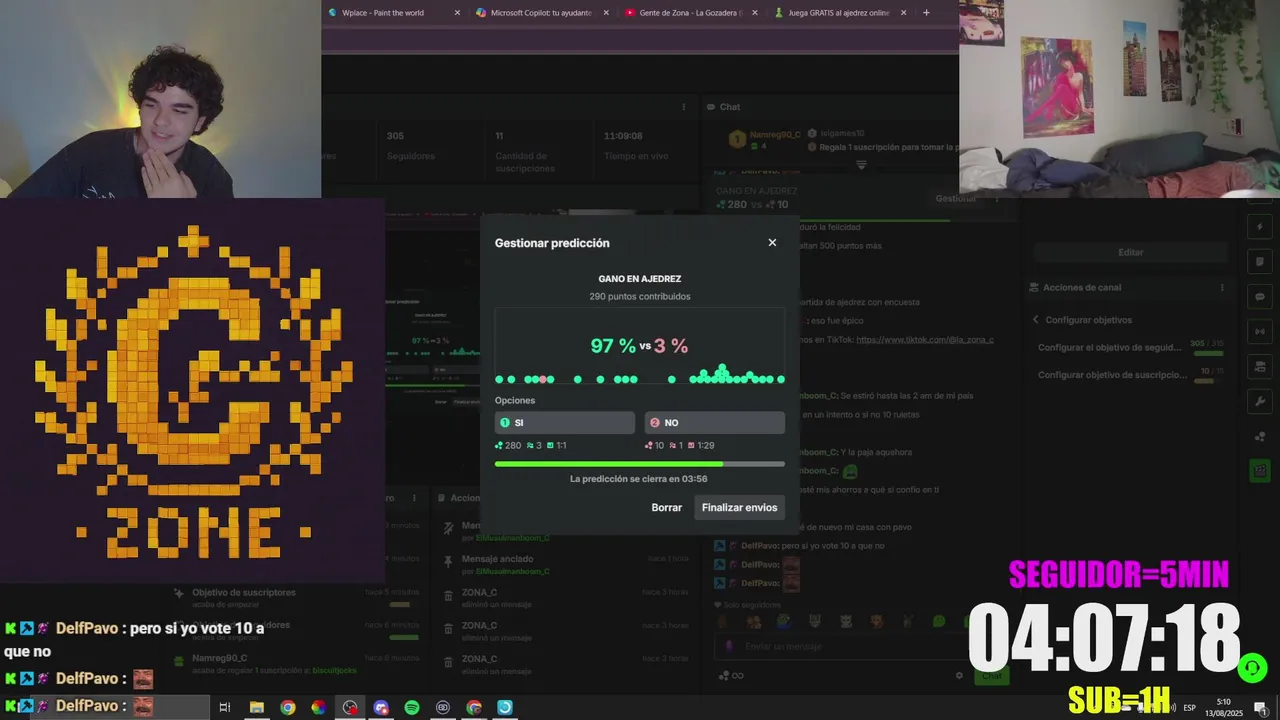1280x720 pixels.
Task: Open Configurar el objetivo de seguidores
Action: (x=1110, y=348)
